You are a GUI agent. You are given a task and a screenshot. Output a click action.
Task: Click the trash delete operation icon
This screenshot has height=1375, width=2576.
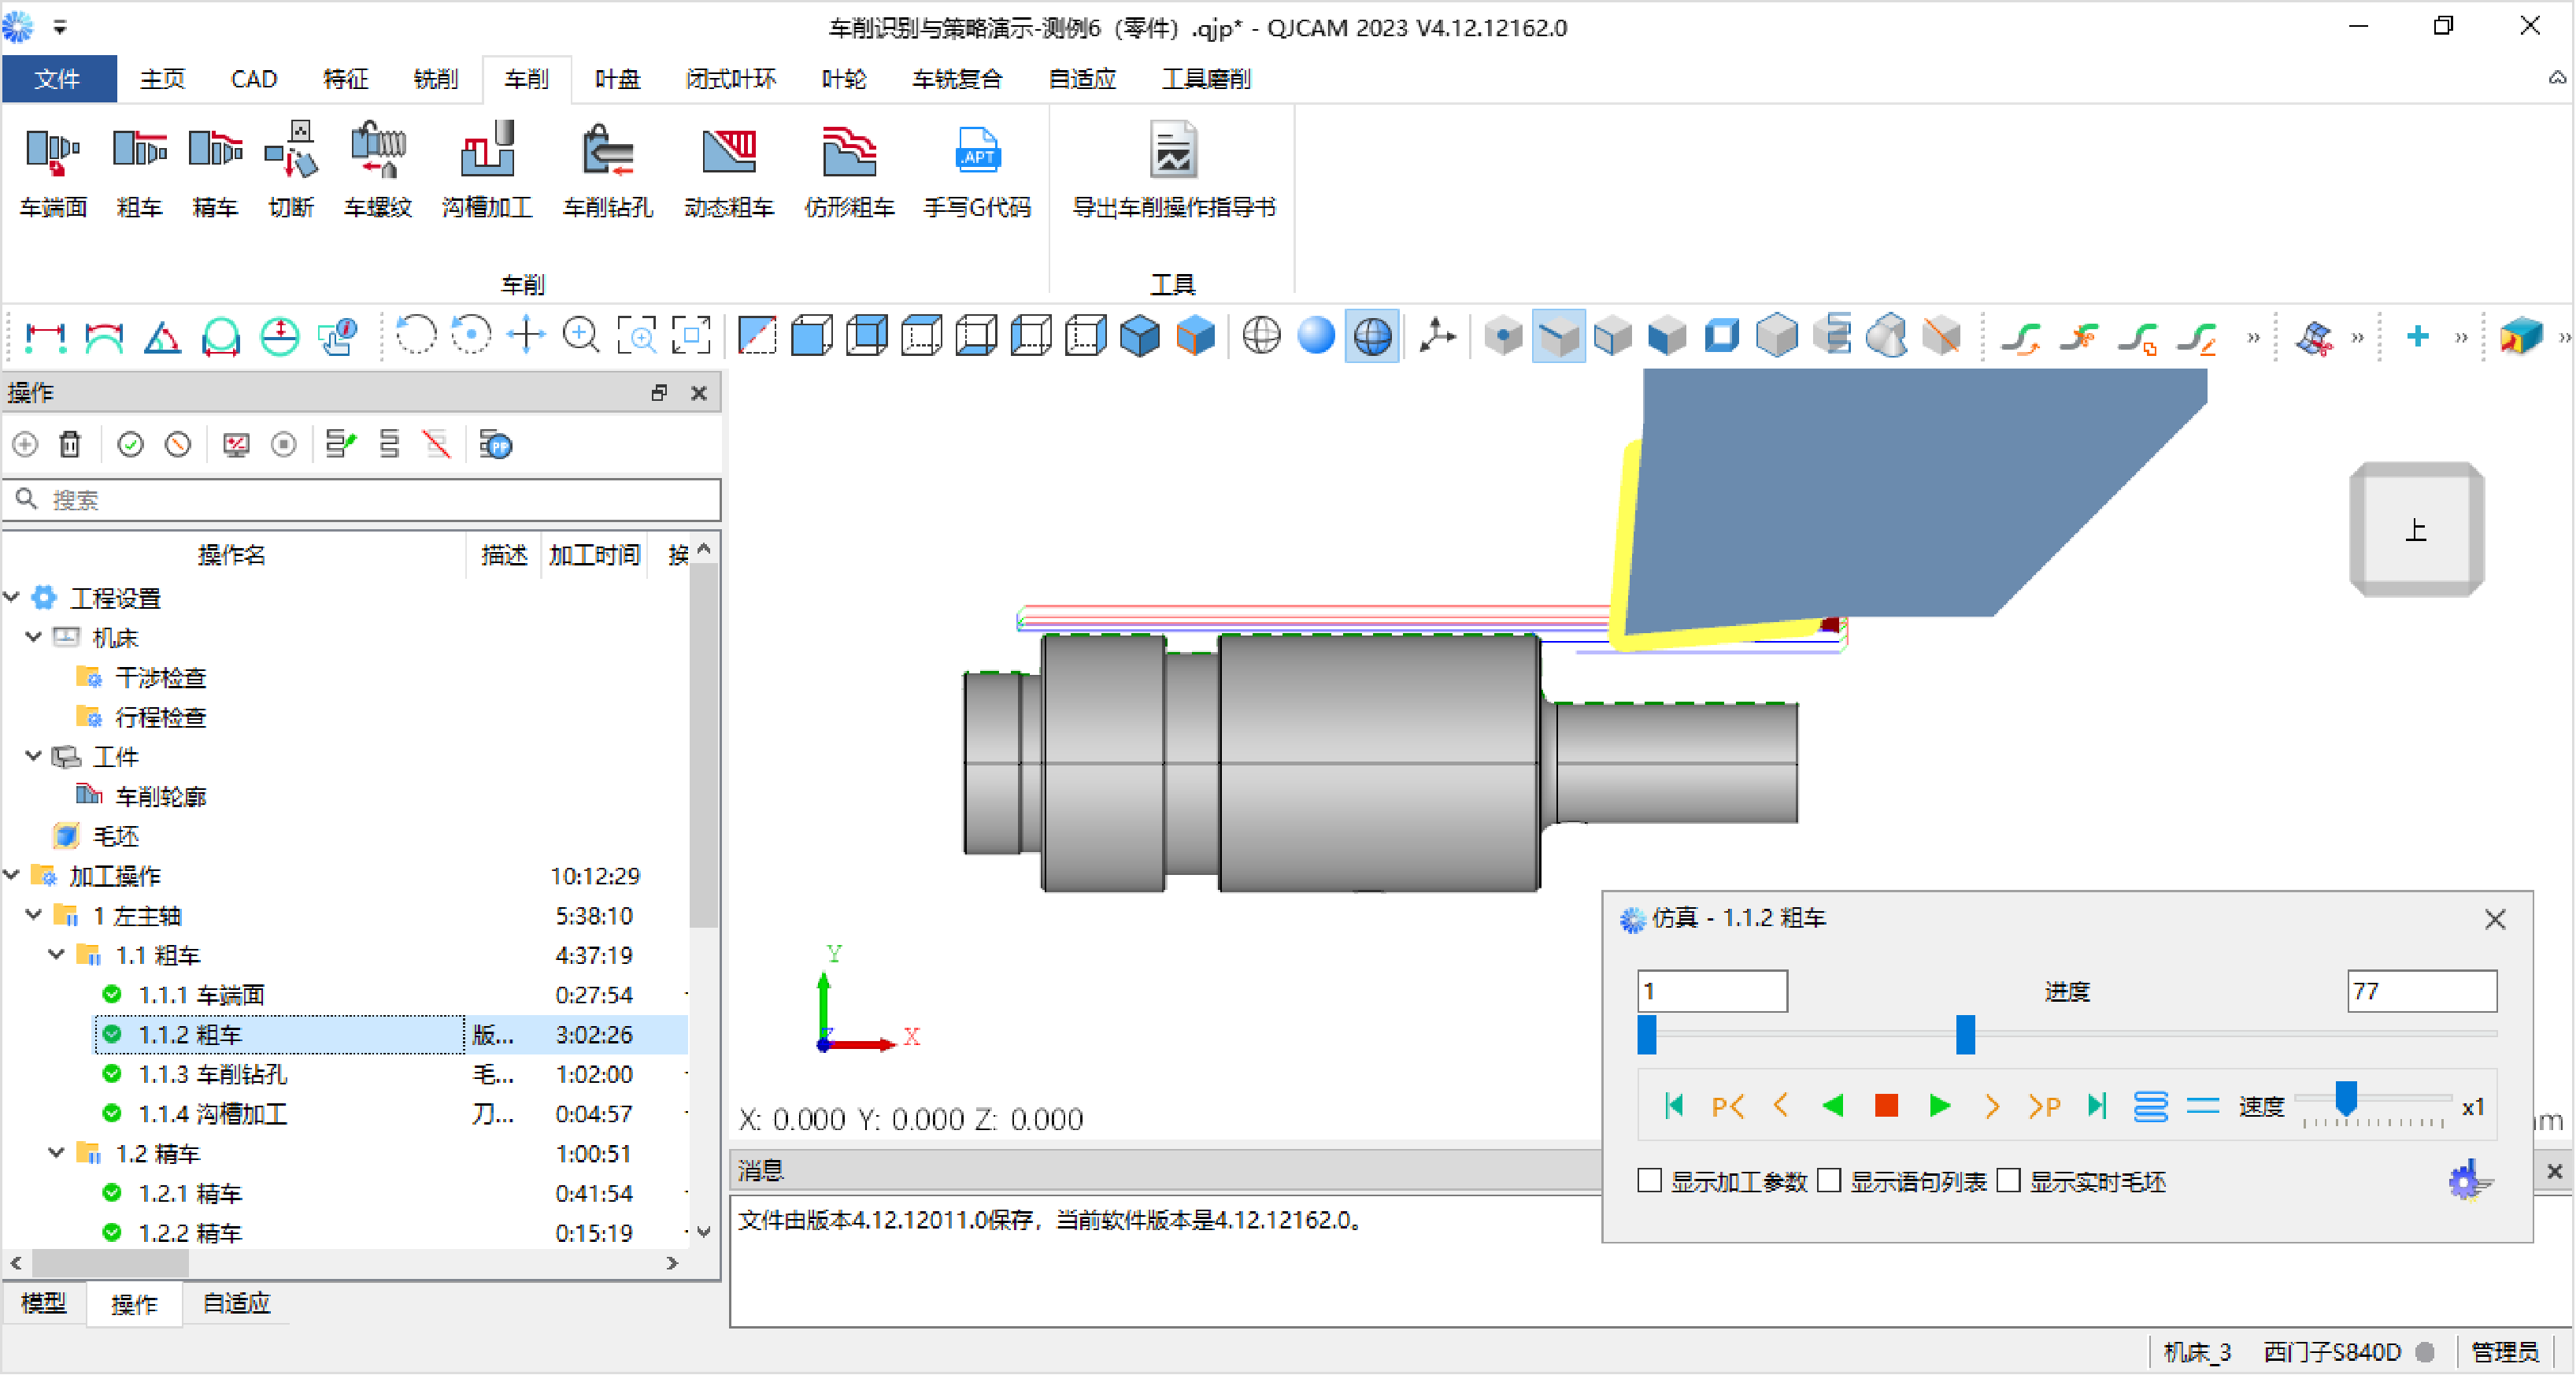click(70, 444)
